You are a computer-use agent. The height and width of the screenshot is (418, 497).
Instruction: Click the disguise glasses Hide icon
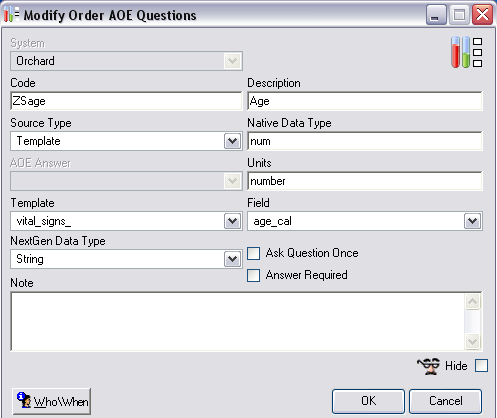coord(428,366)
